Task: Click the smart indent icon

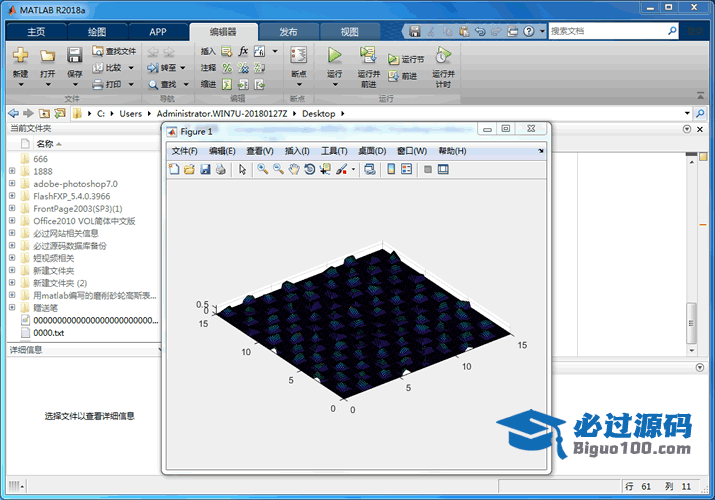Action: [x=227, y=84]
